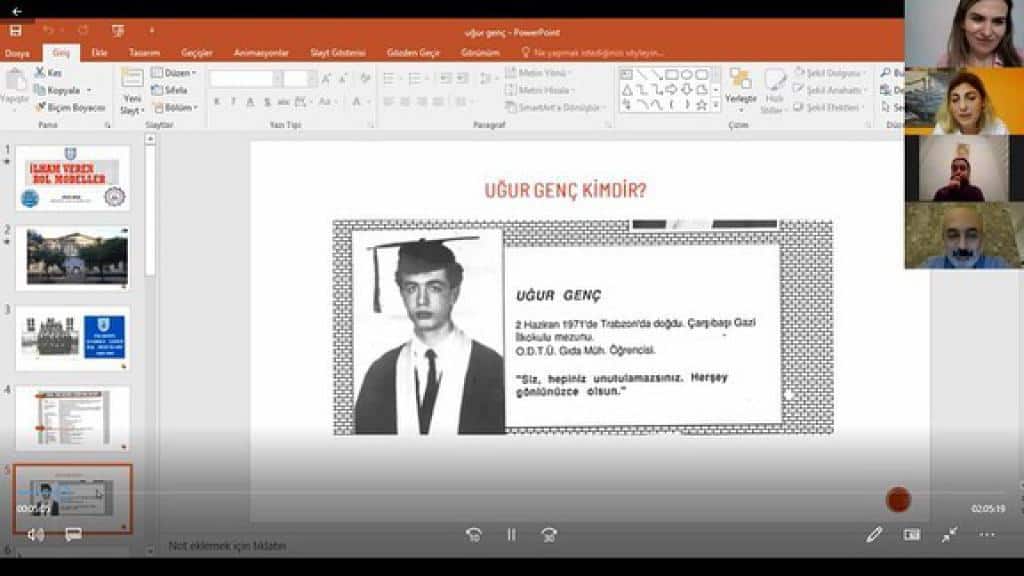Open the Dosya menu tab
This screenshot has height=576, width=1024.
(17, 53)
